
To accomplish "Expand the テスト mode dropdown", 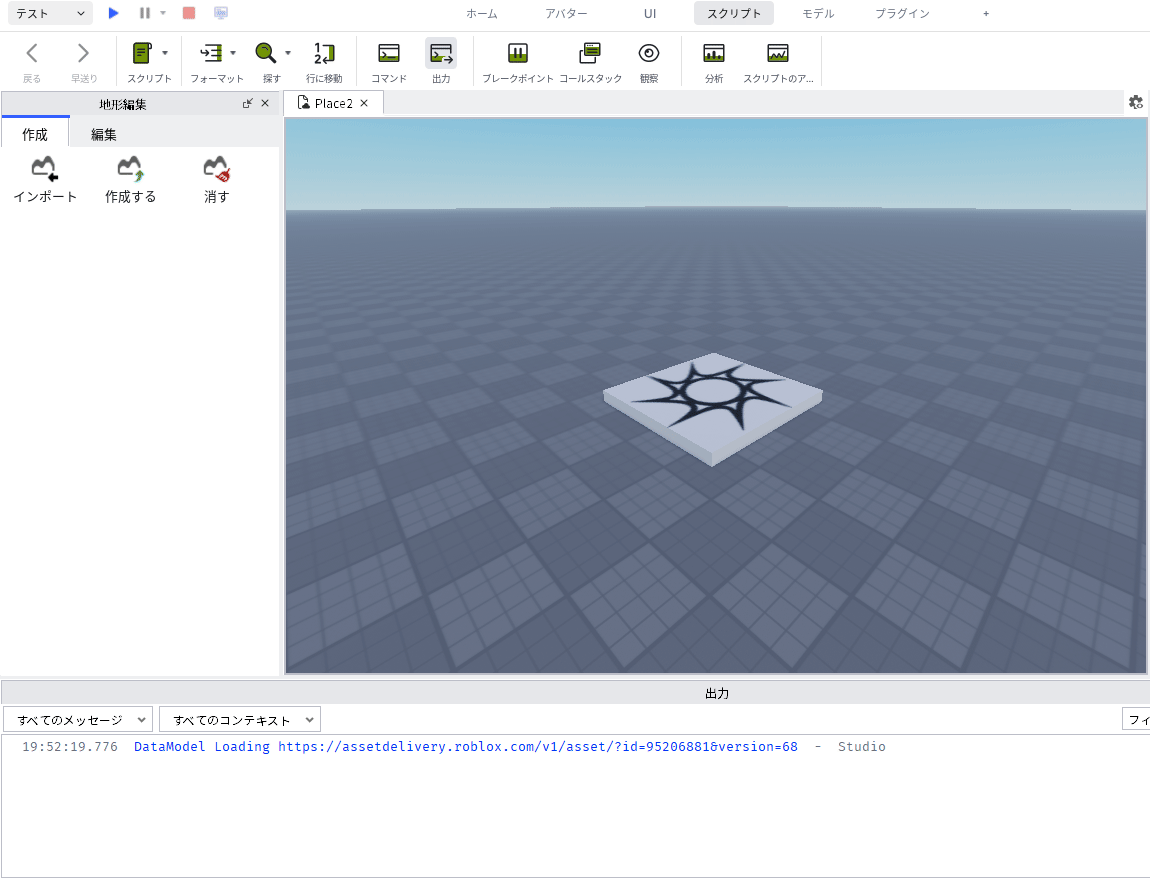I will 51,13.
